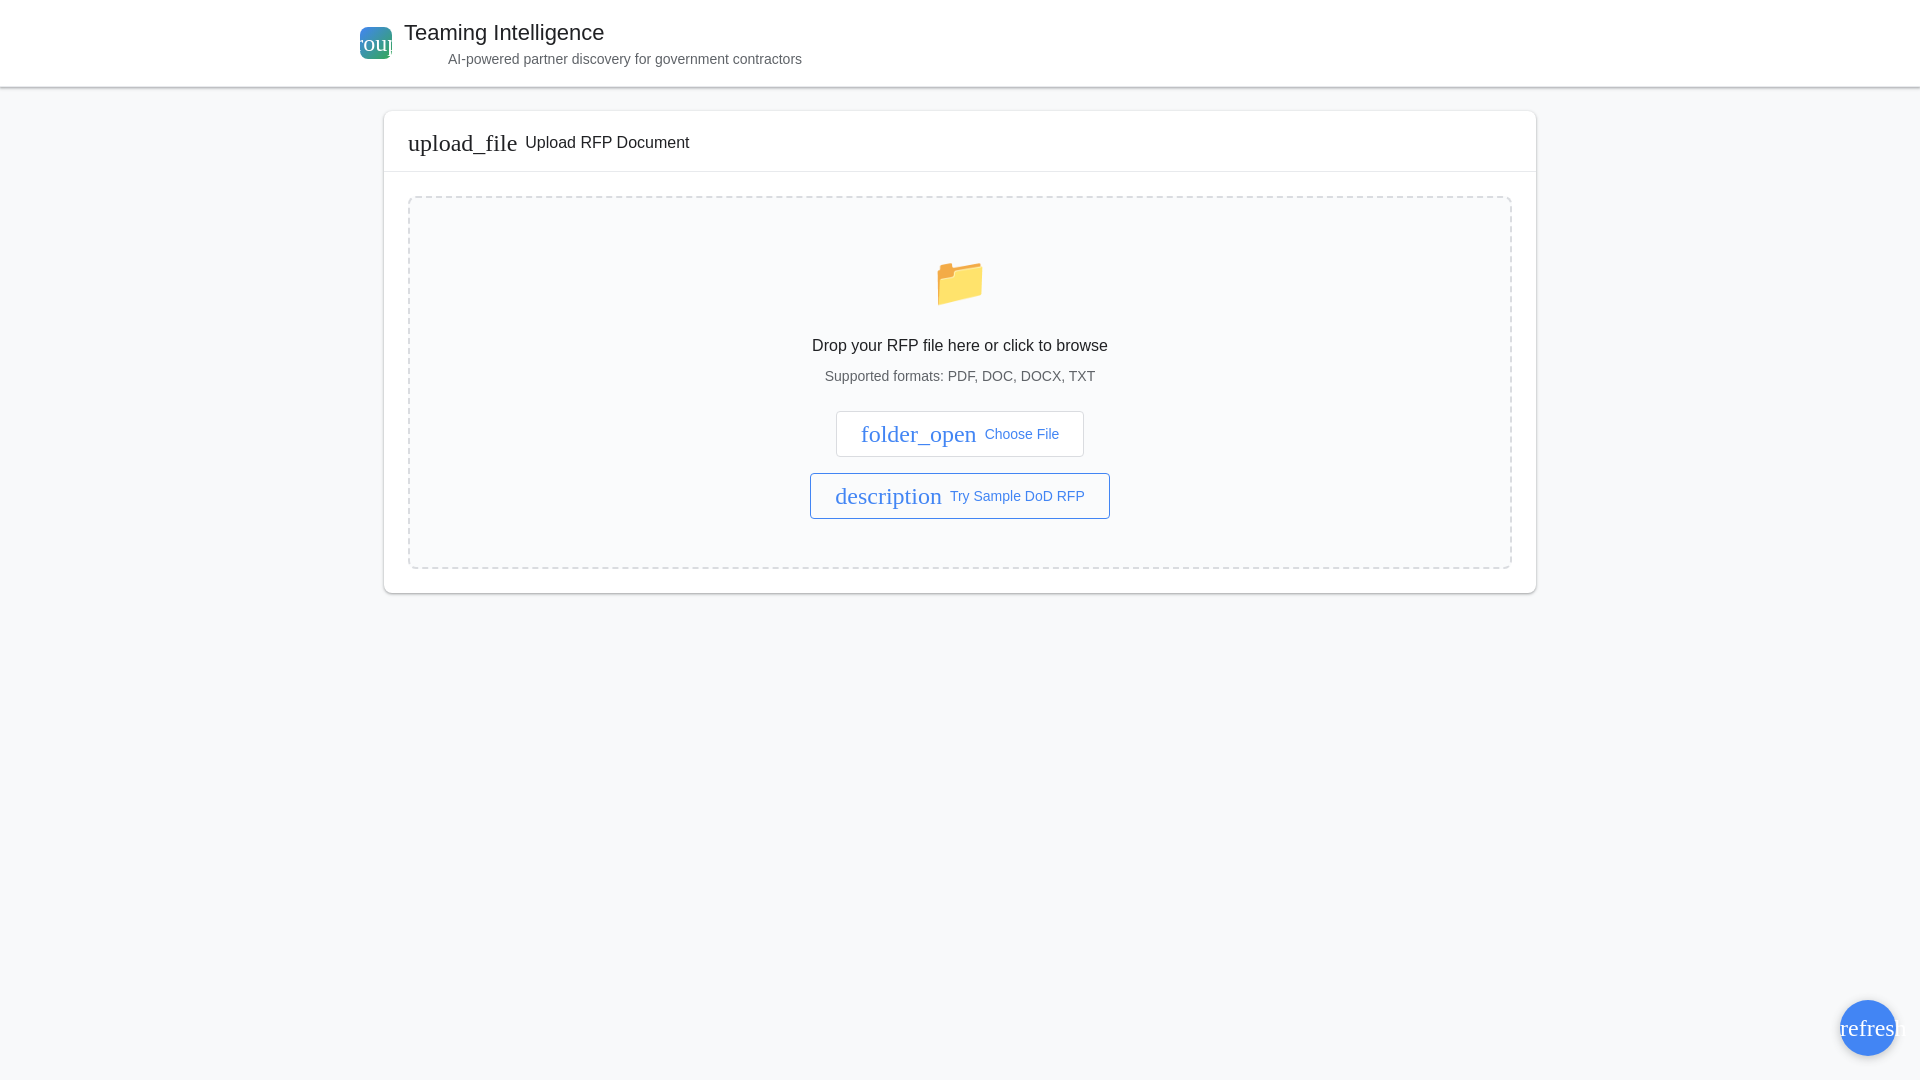Click the 'Upload RFP Document' heading
1920x1080 pixels.
tap(607, 143)
